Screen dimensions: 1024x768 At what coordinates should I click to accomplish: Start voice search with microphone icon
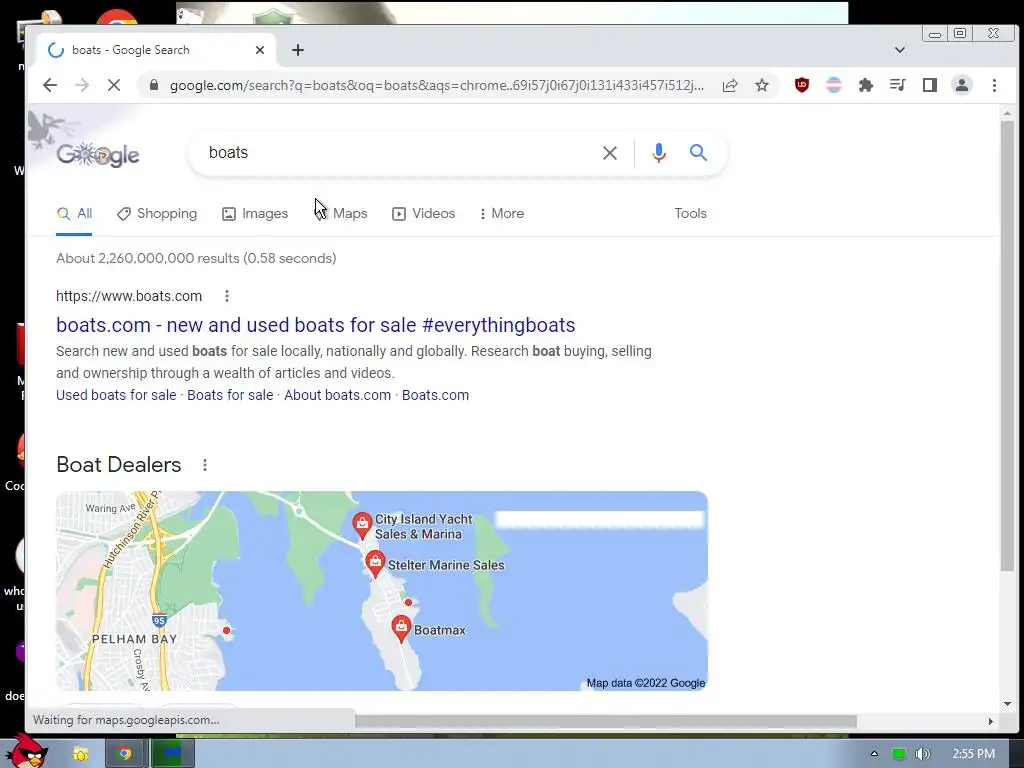click(x=659, y=153)
